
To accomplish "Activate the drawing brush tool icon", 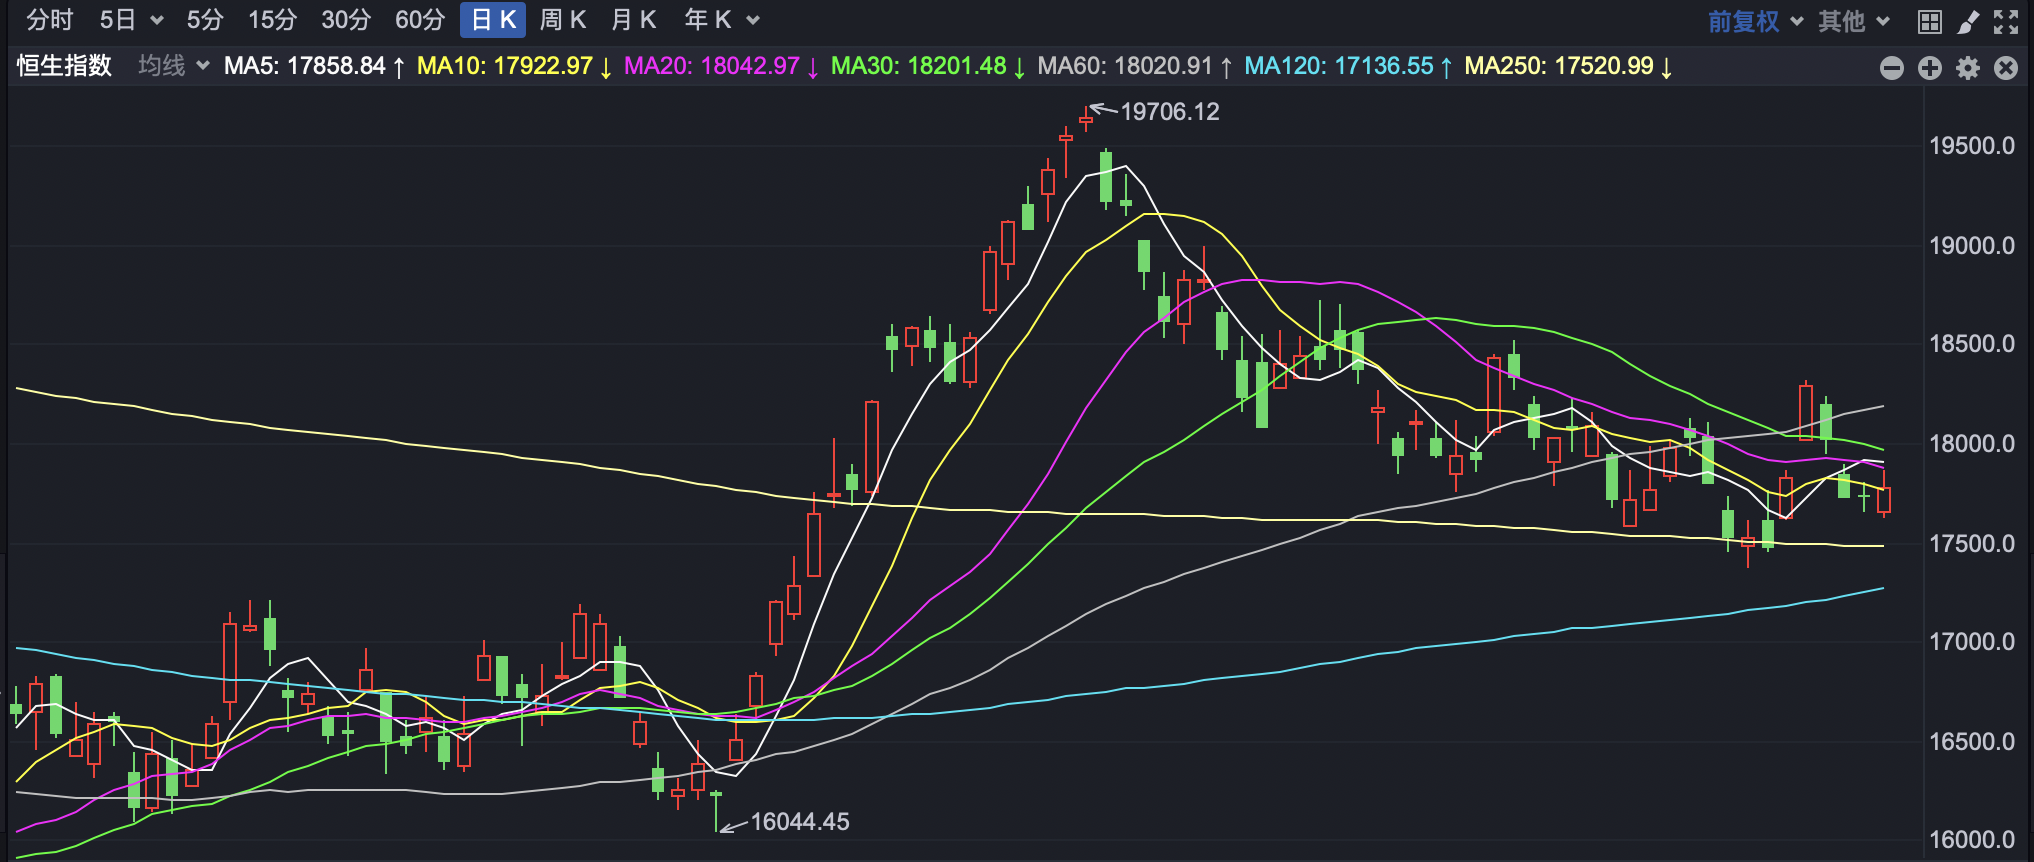I will [x=1968, y=21].
